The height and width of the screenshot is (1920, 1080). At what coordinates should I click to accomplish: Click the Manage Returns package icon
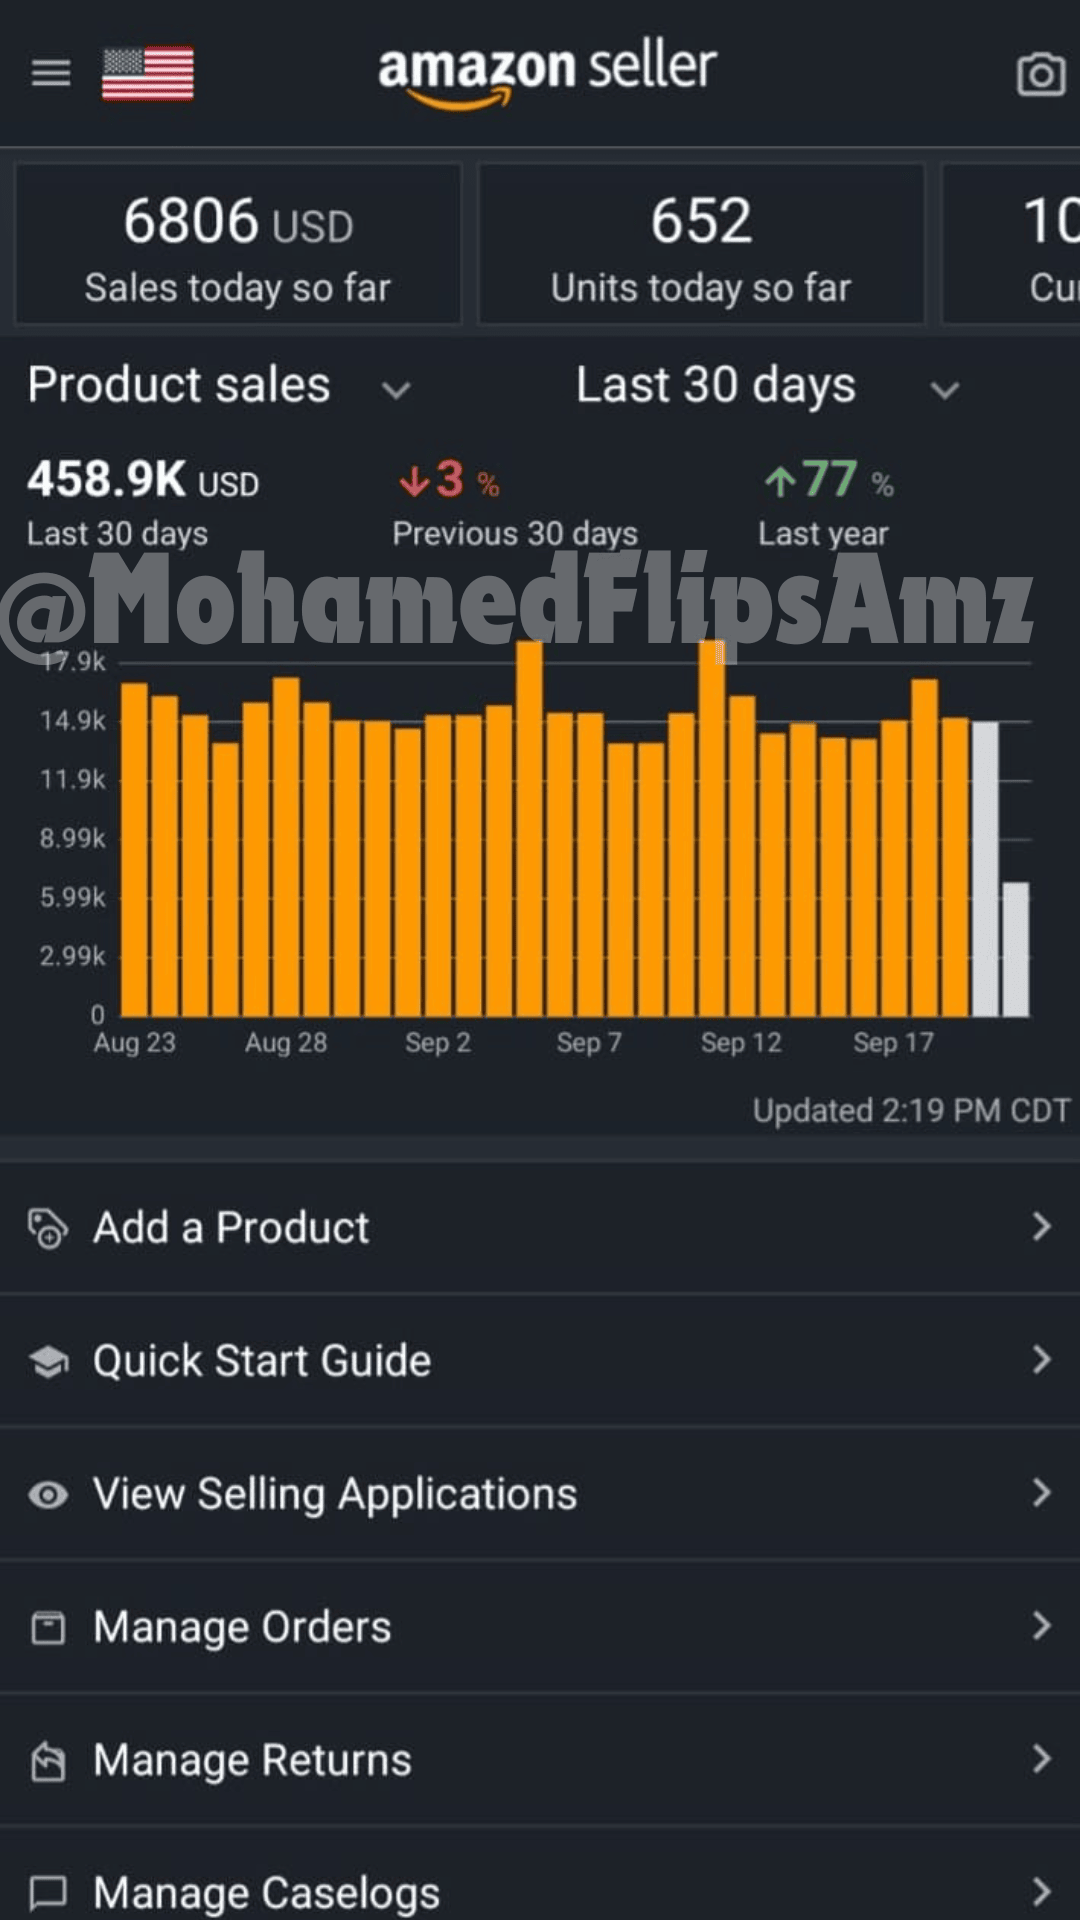tap(48, 1761)
